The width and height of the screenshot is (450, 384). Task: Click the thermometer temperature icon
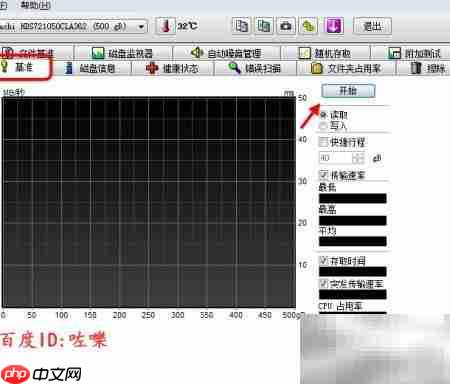click(x=166, y=26)
